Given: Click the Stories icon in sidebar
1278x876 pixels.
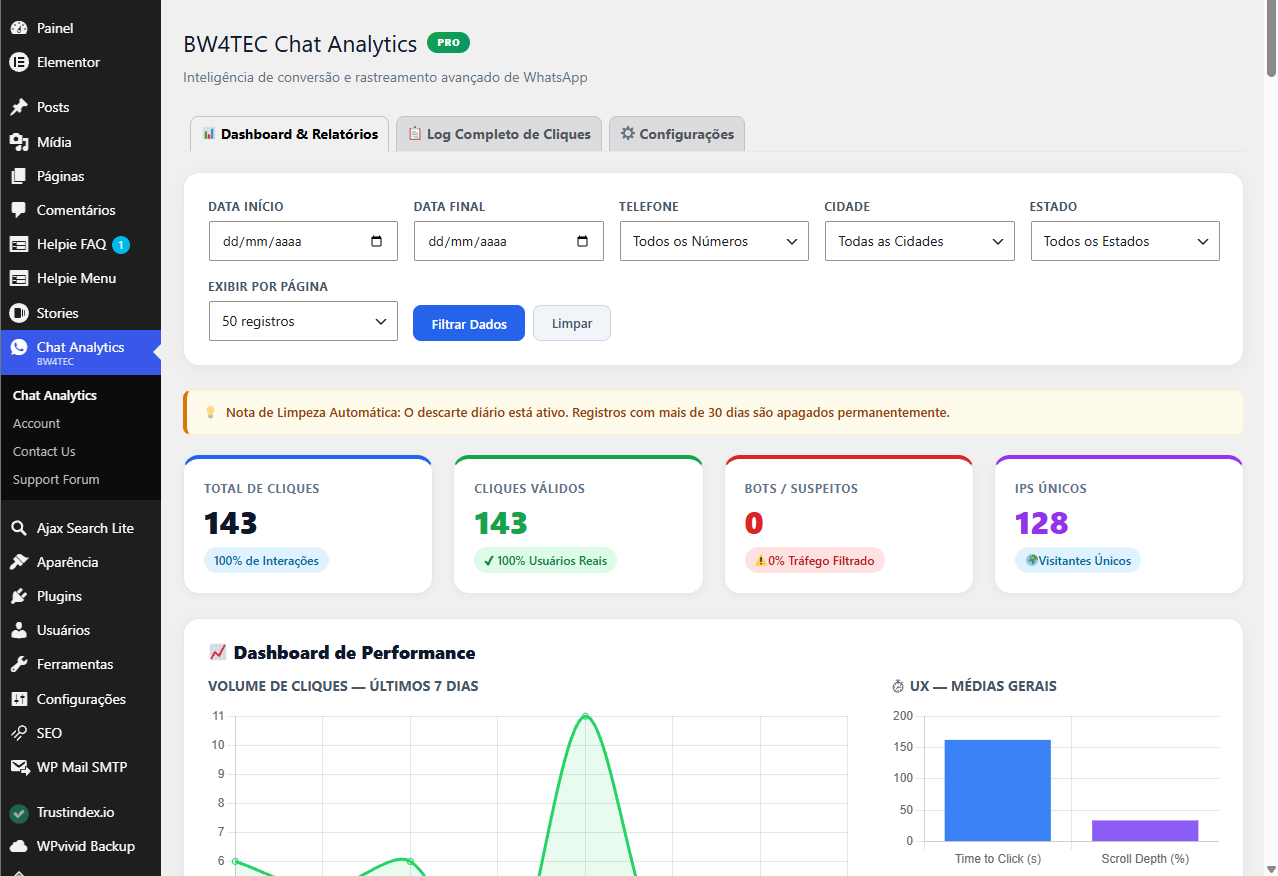Looking at the screenshot, I should pos(19,313).
